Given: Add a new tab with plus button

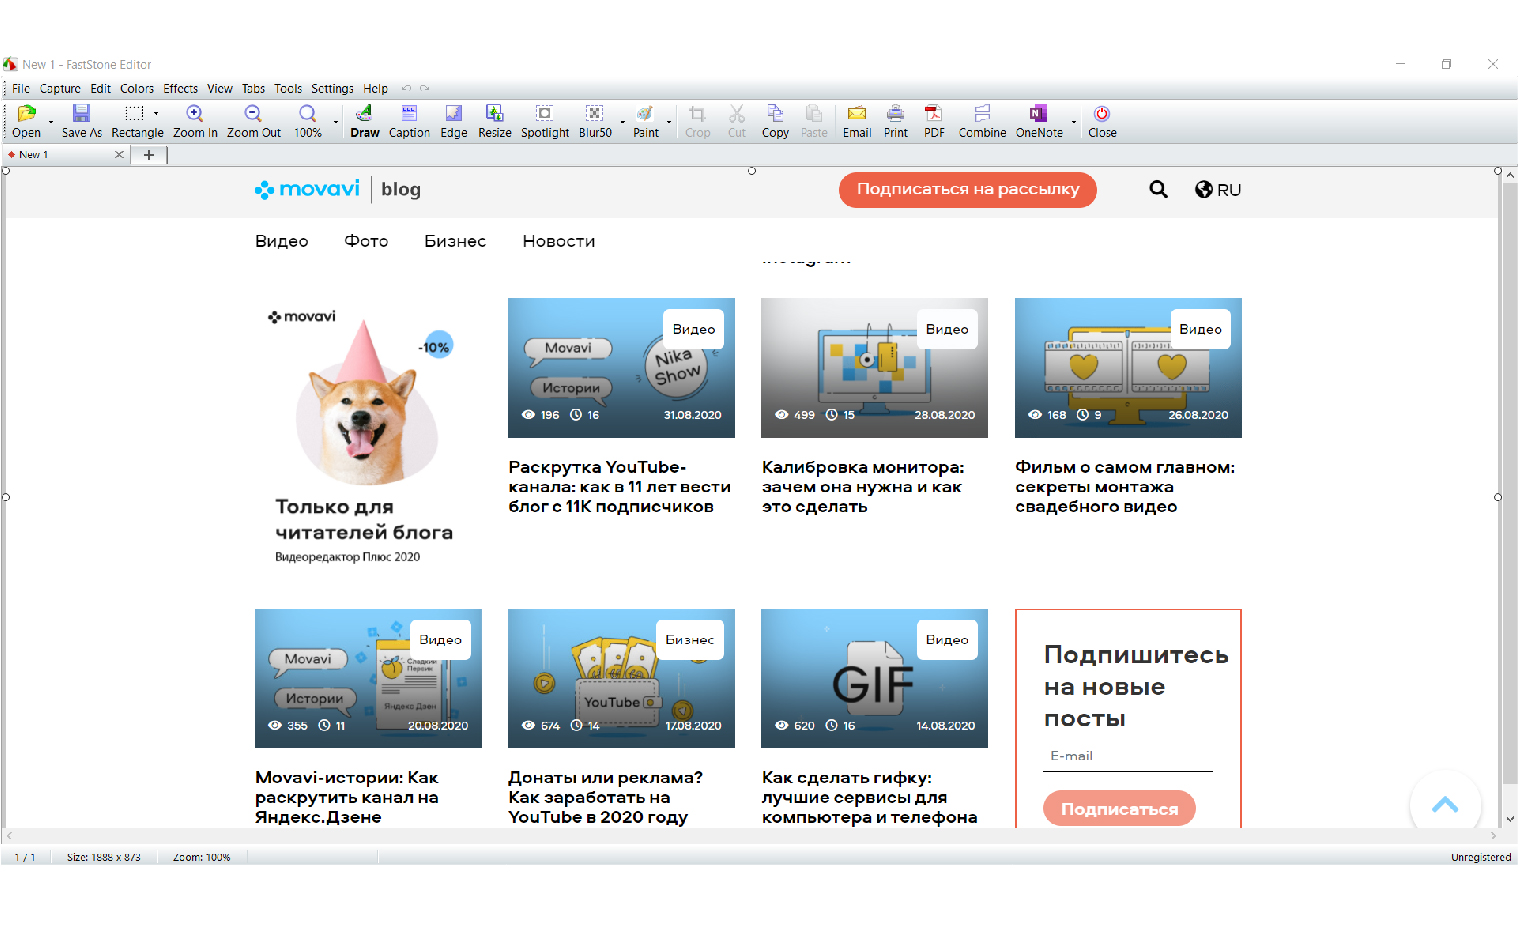Looking at the screenshot, I should (149, 155).
